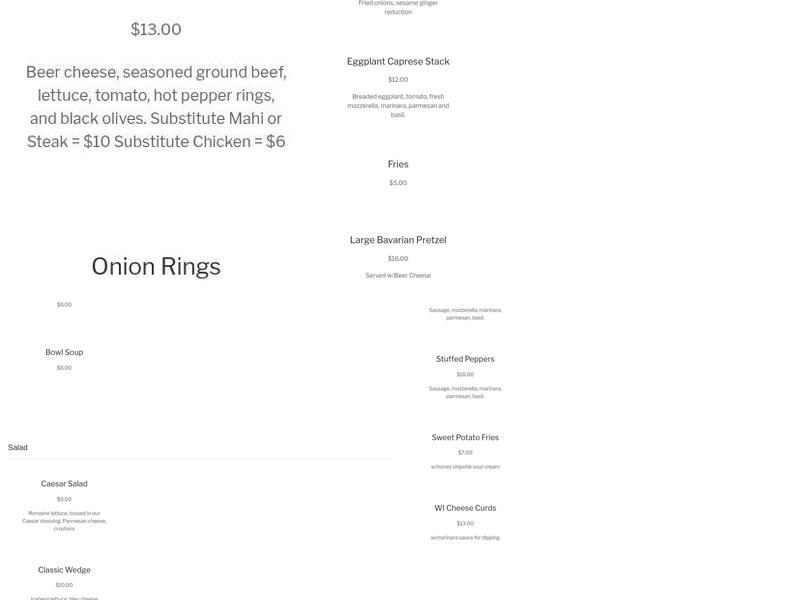Click the Large Bavarian Pretzel item
Screen dimensions: 800x600
398,240
